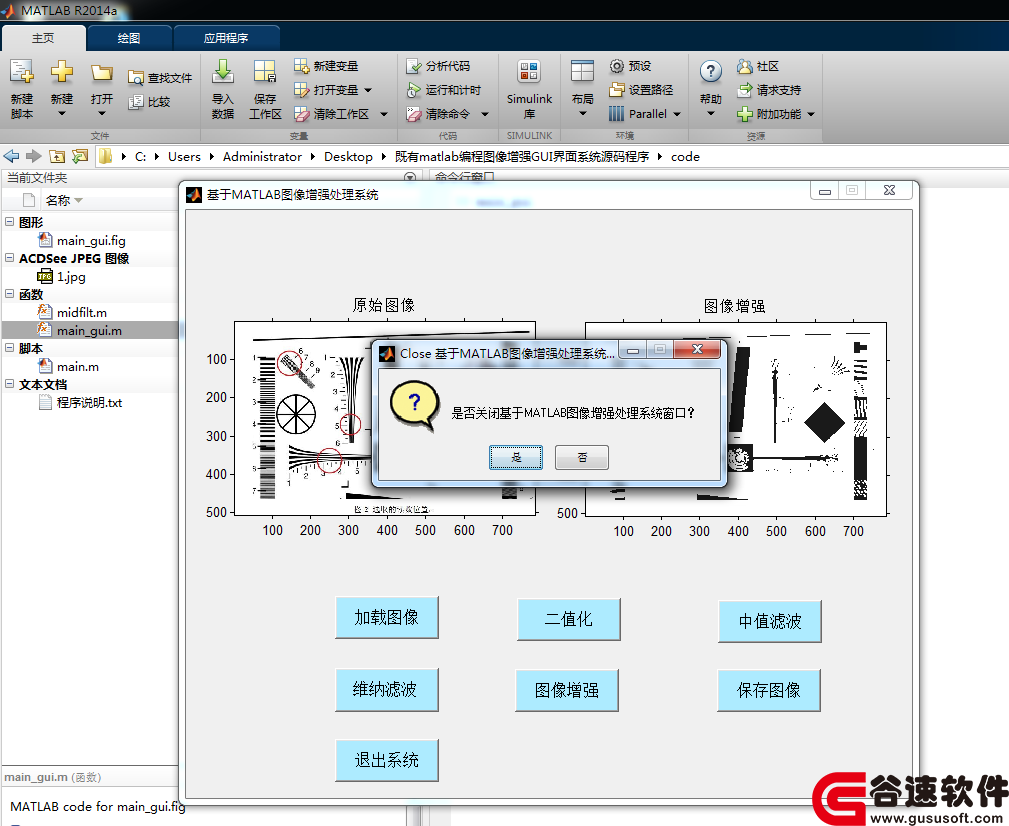Click current folder panel actions circle icon
The height and width of the screenshot is (826, 1009).
click(x=409, y=177)
